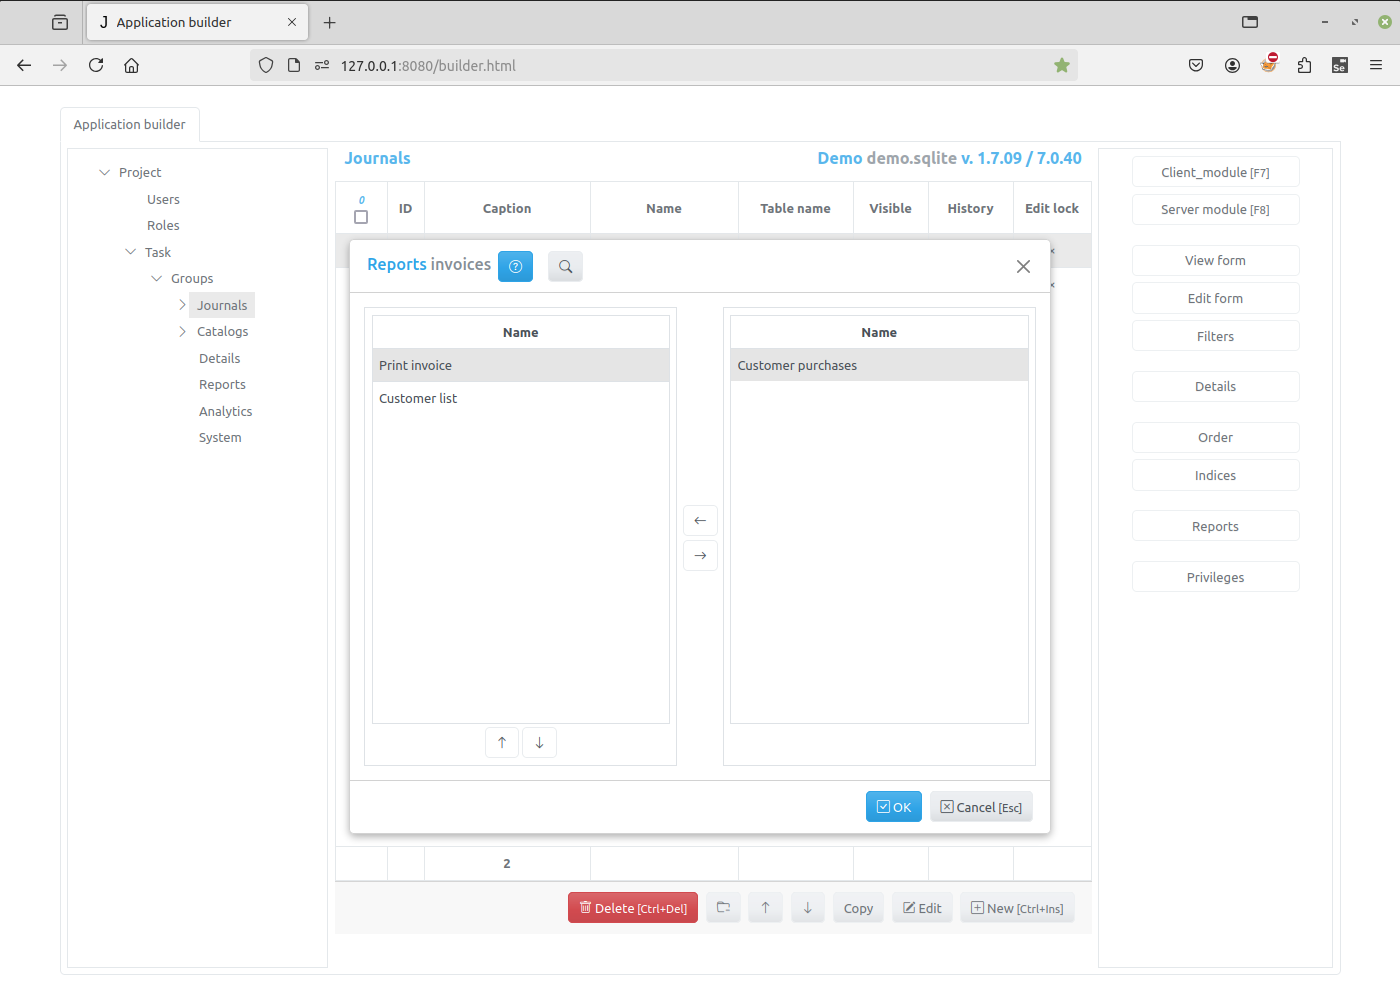1400x987 pixels.
Task: Open the help icon in Reports invoices dialog
Action: (x=515, y=266)
